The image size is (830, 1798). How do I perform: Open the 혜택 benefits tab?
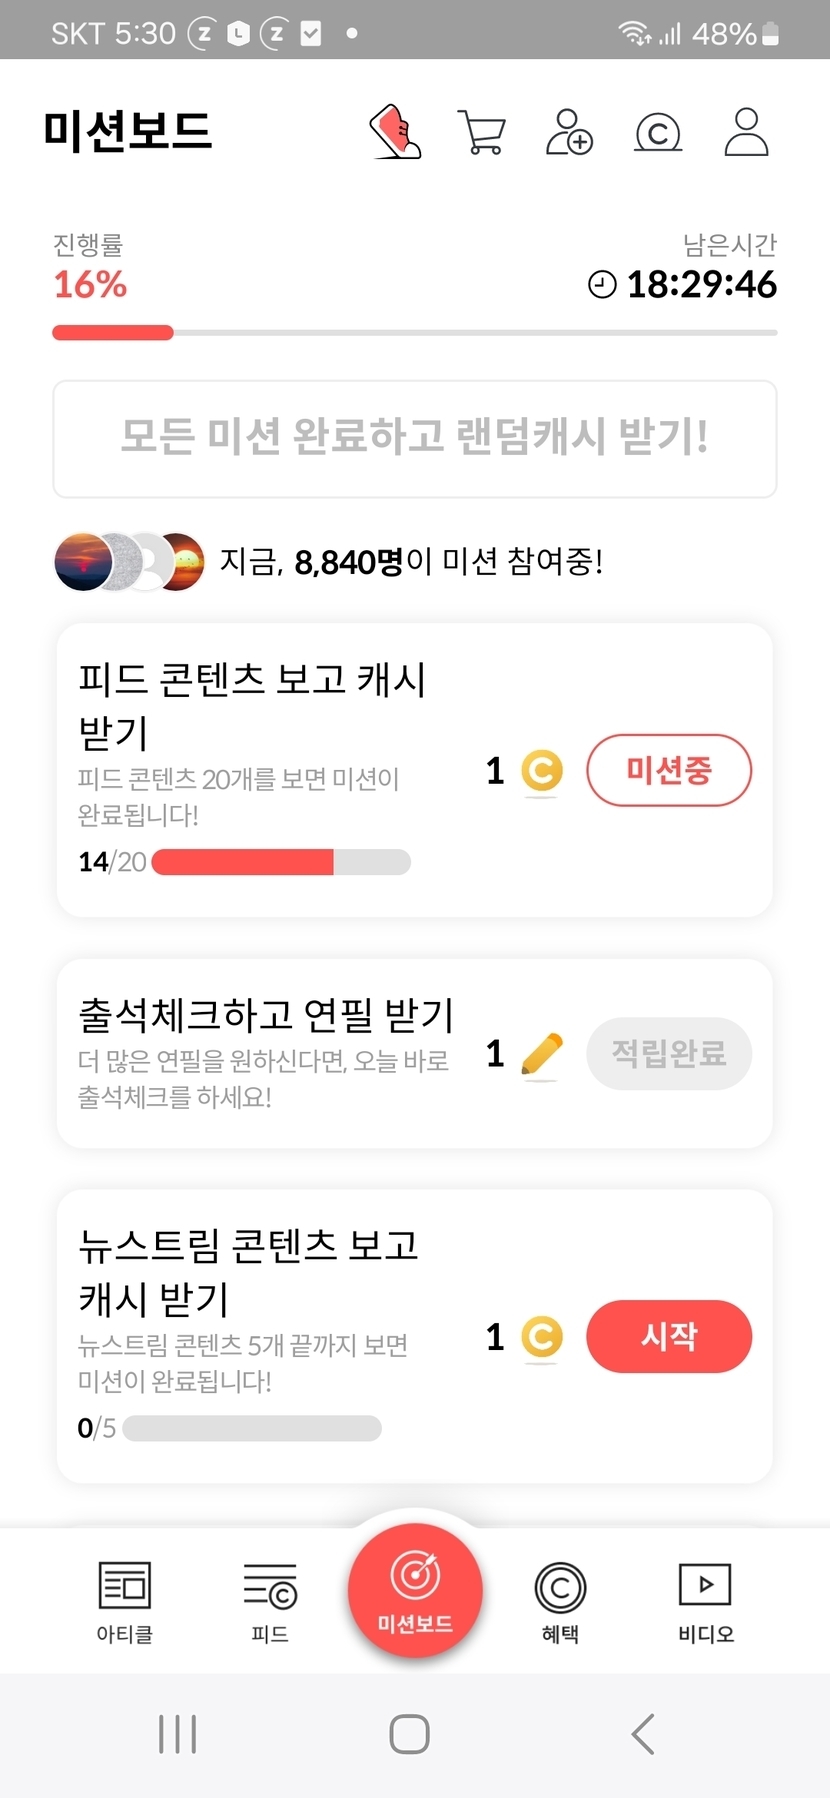560,1601
